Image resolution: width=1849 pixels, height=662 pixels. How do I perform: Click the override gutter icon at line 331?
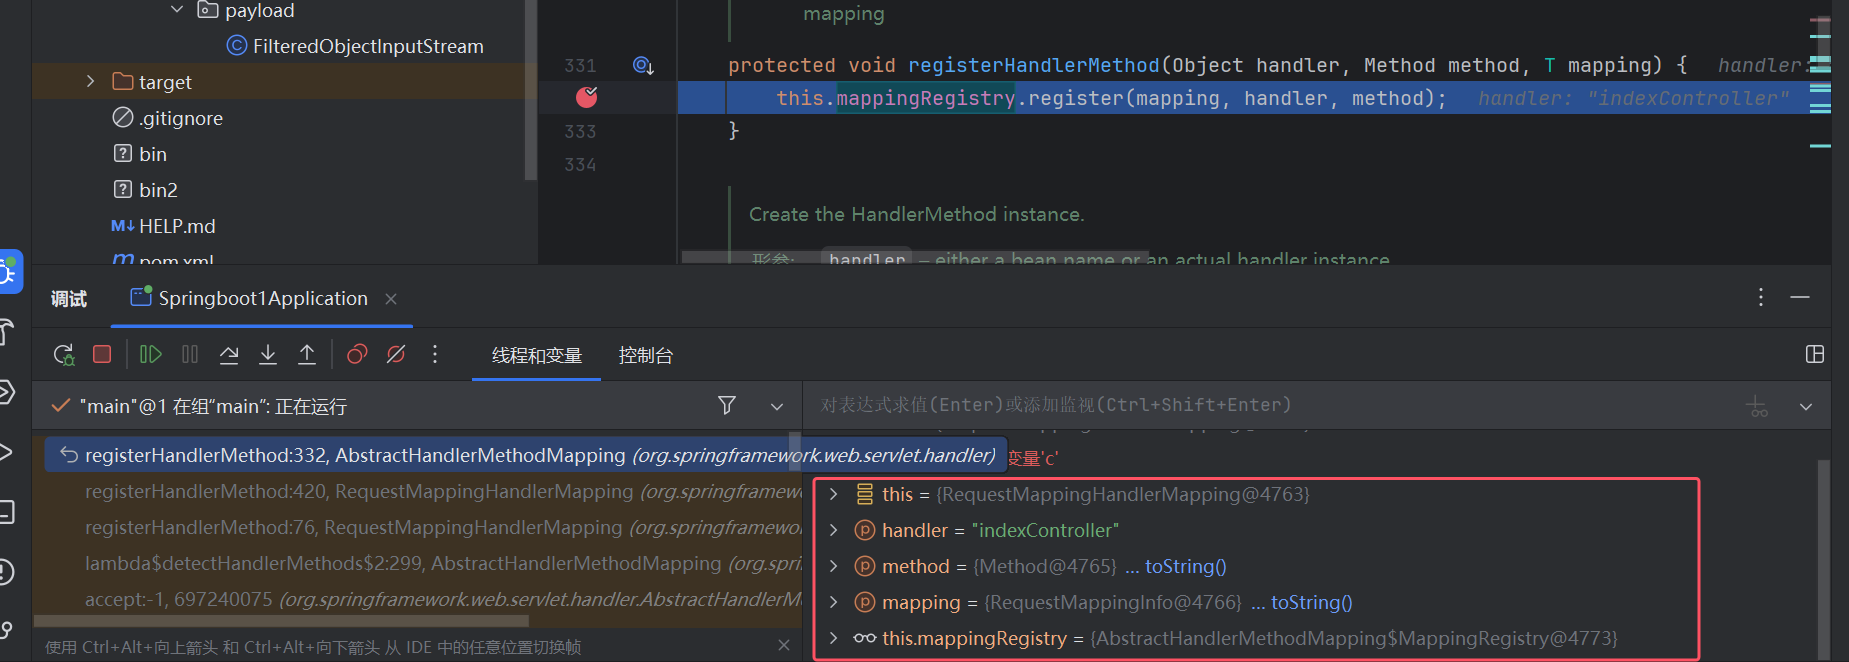tap(643, 66)
